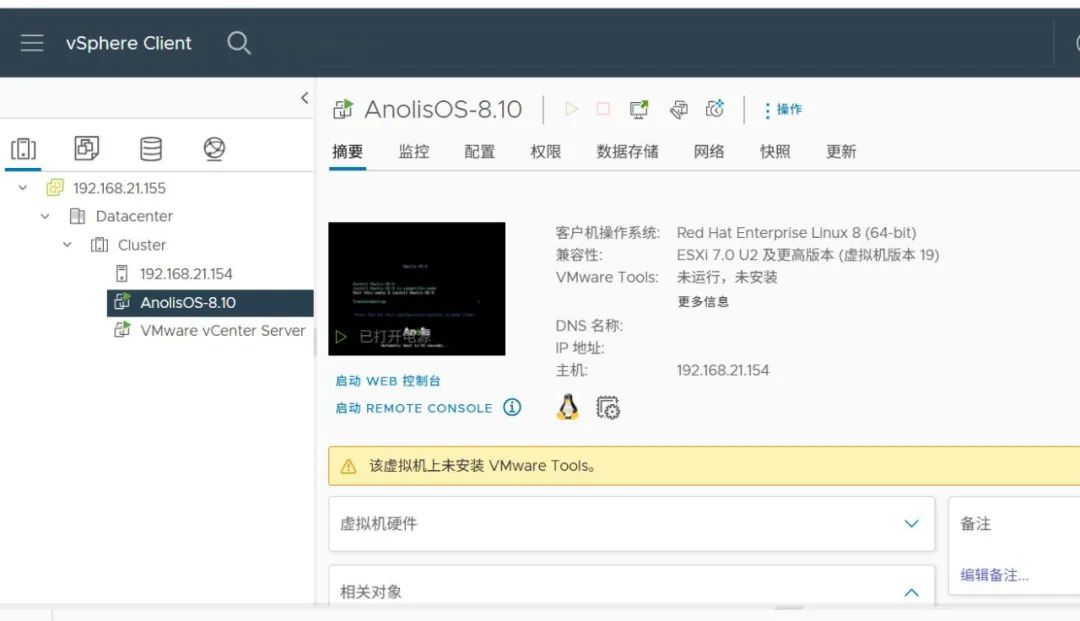Image resolution: width=1080 pixels, height=621 pixels.
Task: Click the 该虚拟机上未安装 VMware Tools message
Action: tap(482, 466)
